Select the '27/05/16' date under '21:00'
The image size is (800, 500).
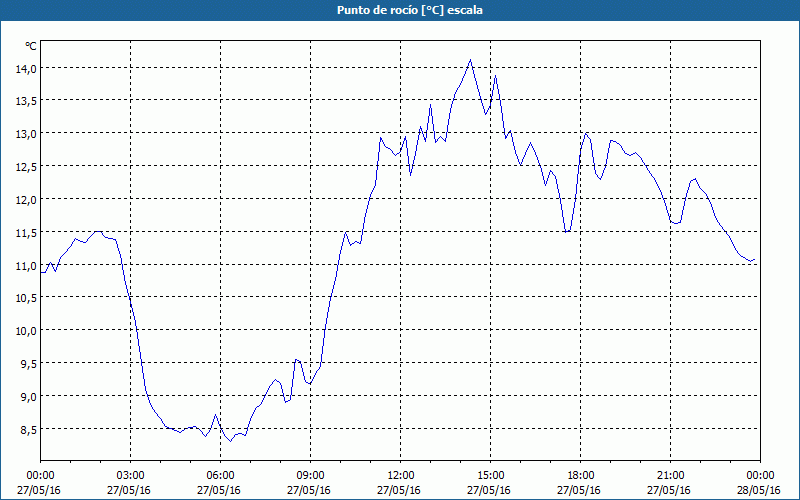(669, 490)
